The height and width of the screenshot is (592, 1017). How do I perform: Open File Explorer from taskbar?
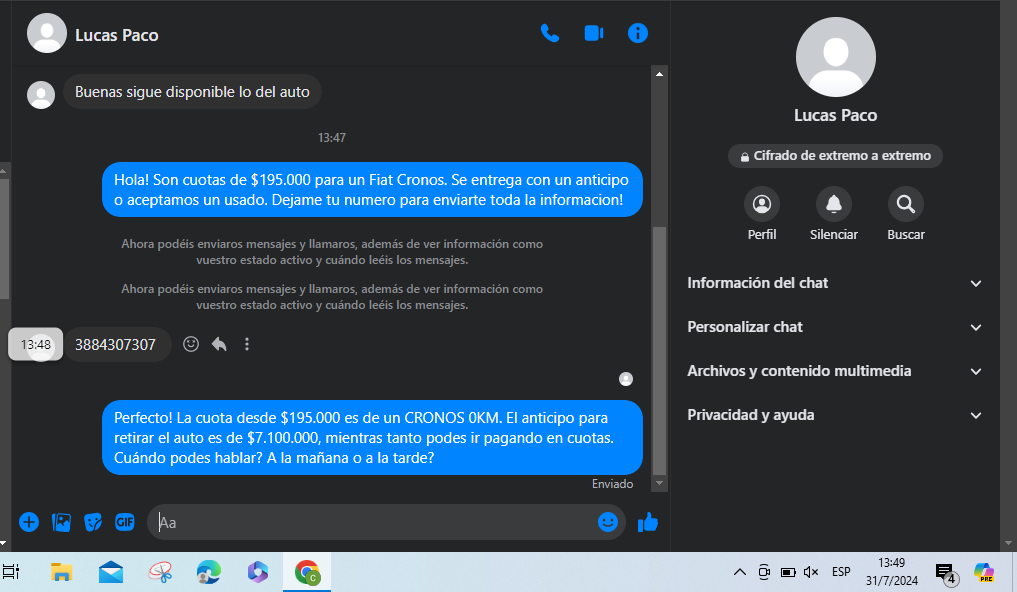[61, 572]
